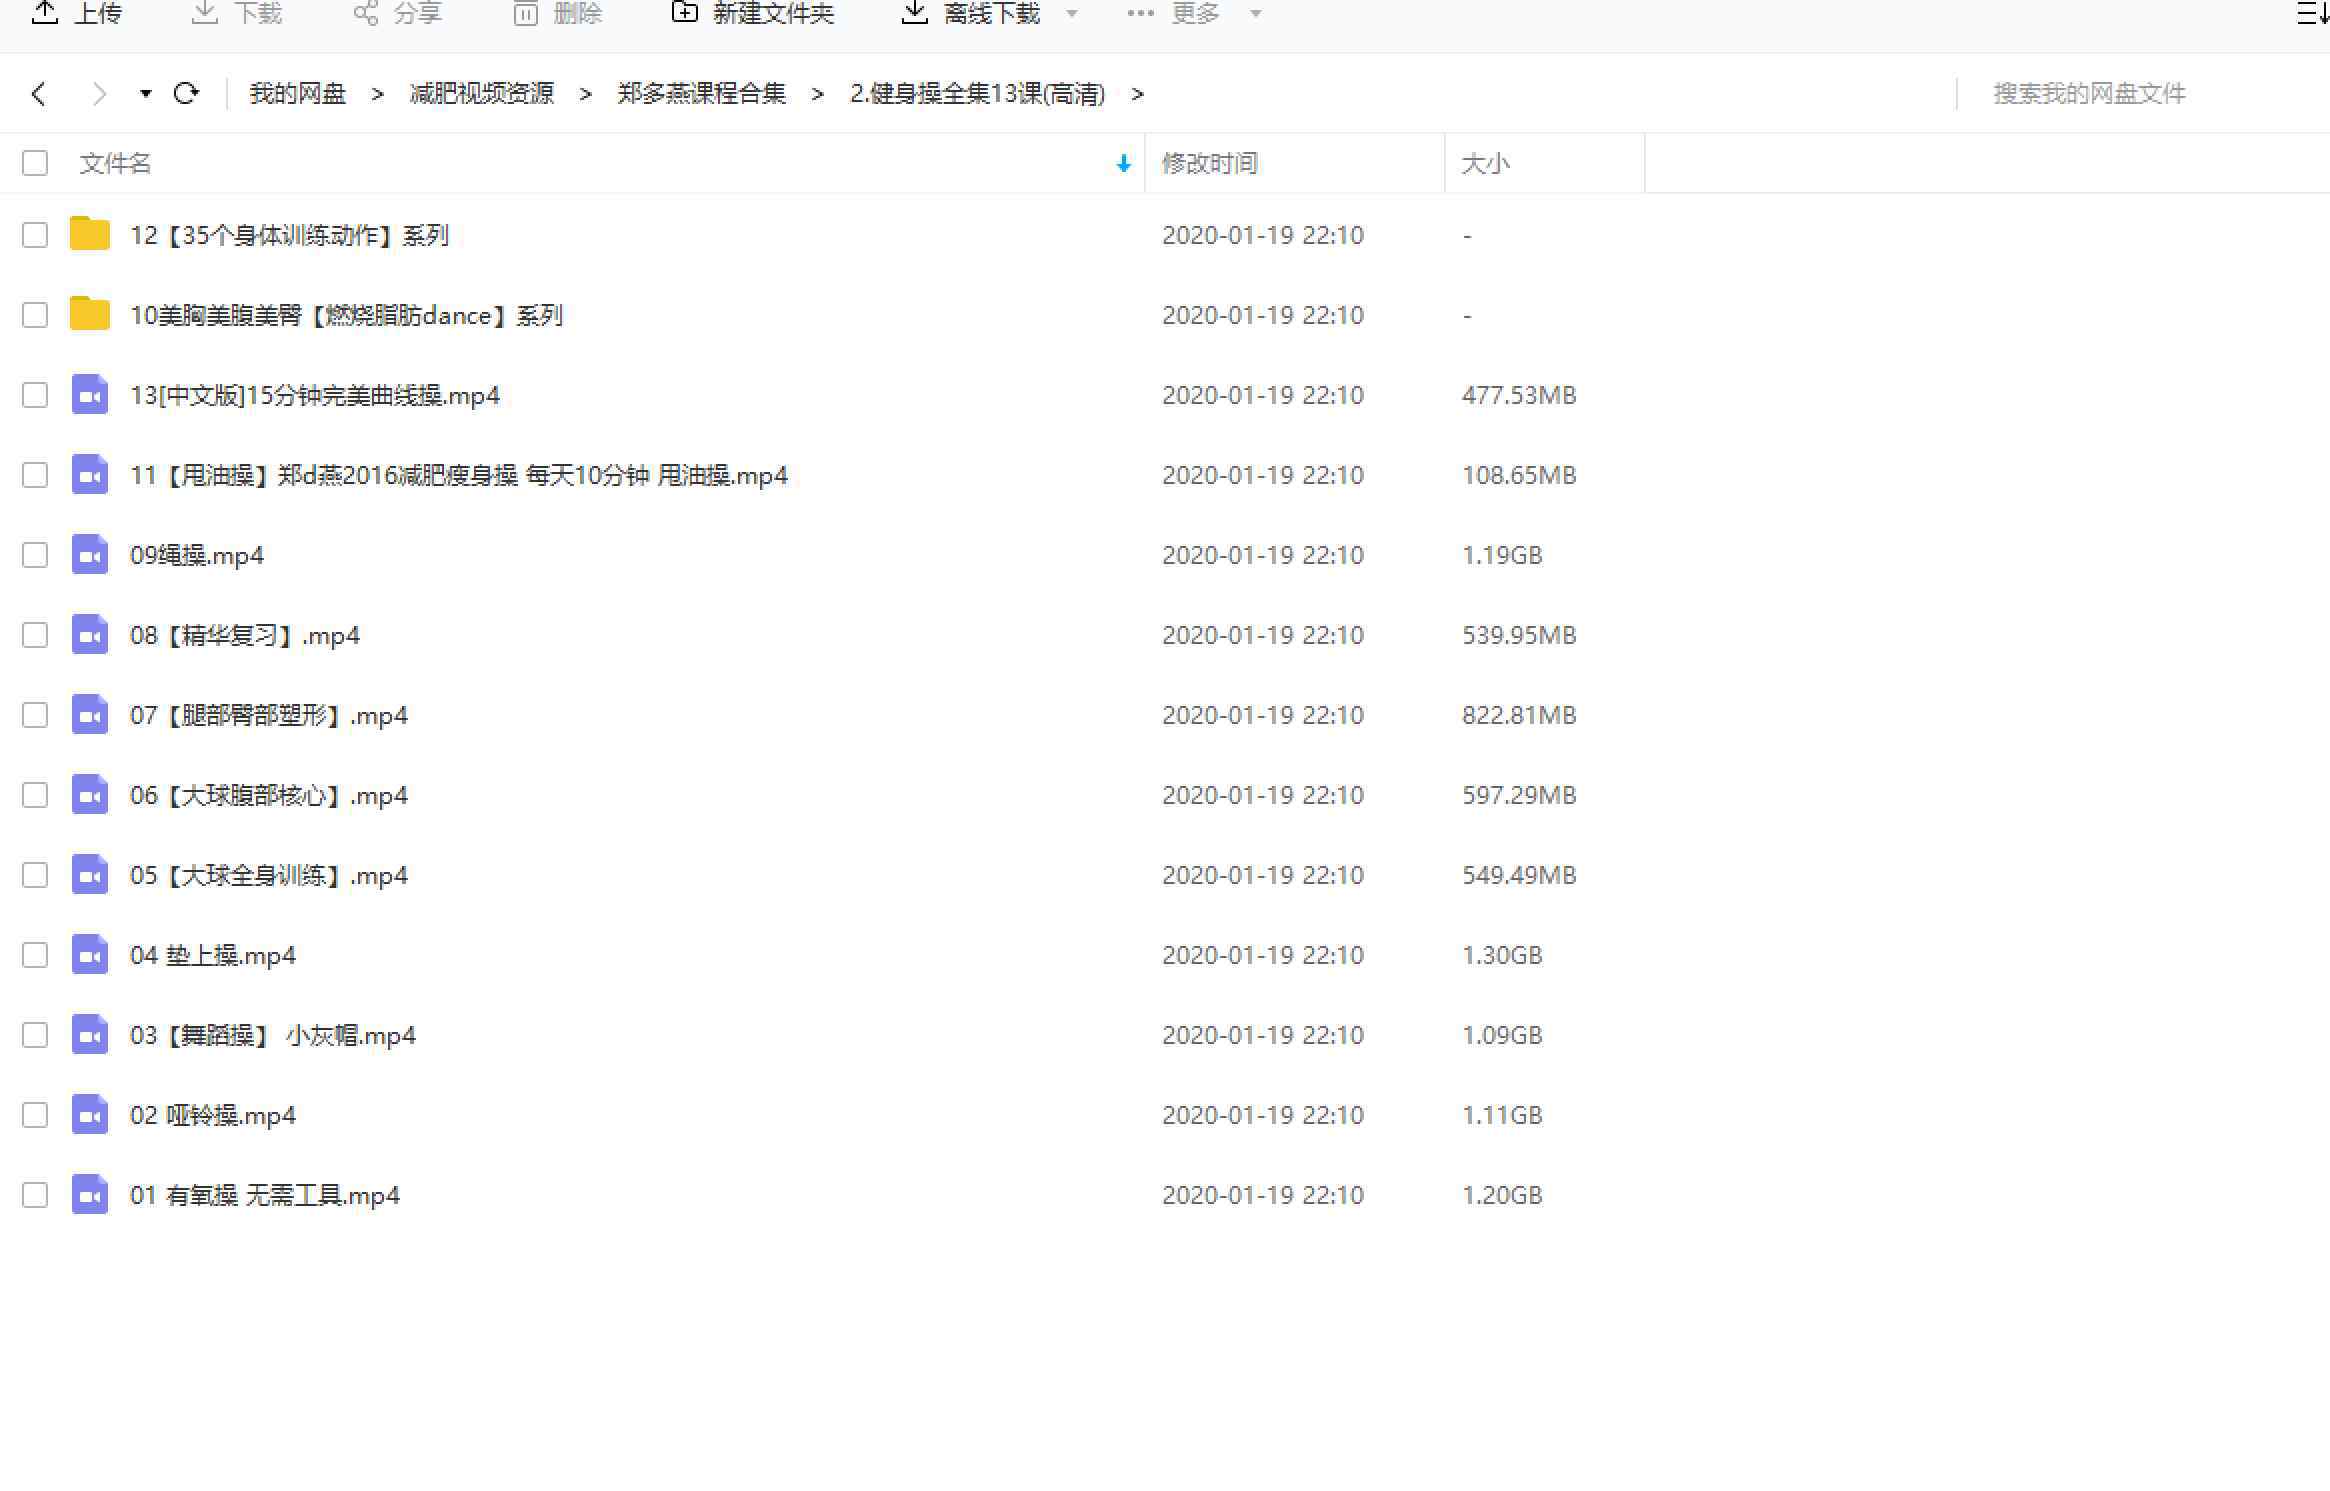Sort by file name column 文件名
Viewport: 2330px width, 1491px height.
(115, 163)
